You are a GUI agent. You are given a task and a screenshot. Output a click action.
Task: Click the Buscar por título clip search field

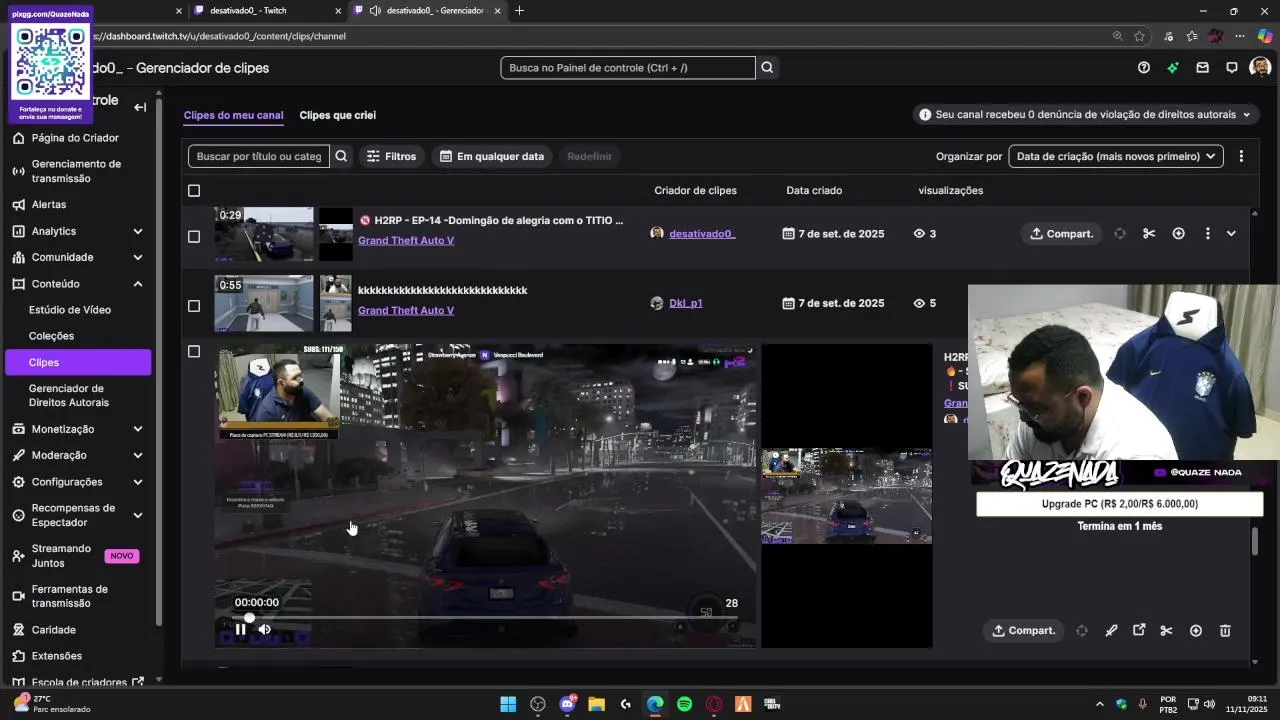tap(259, 156)
